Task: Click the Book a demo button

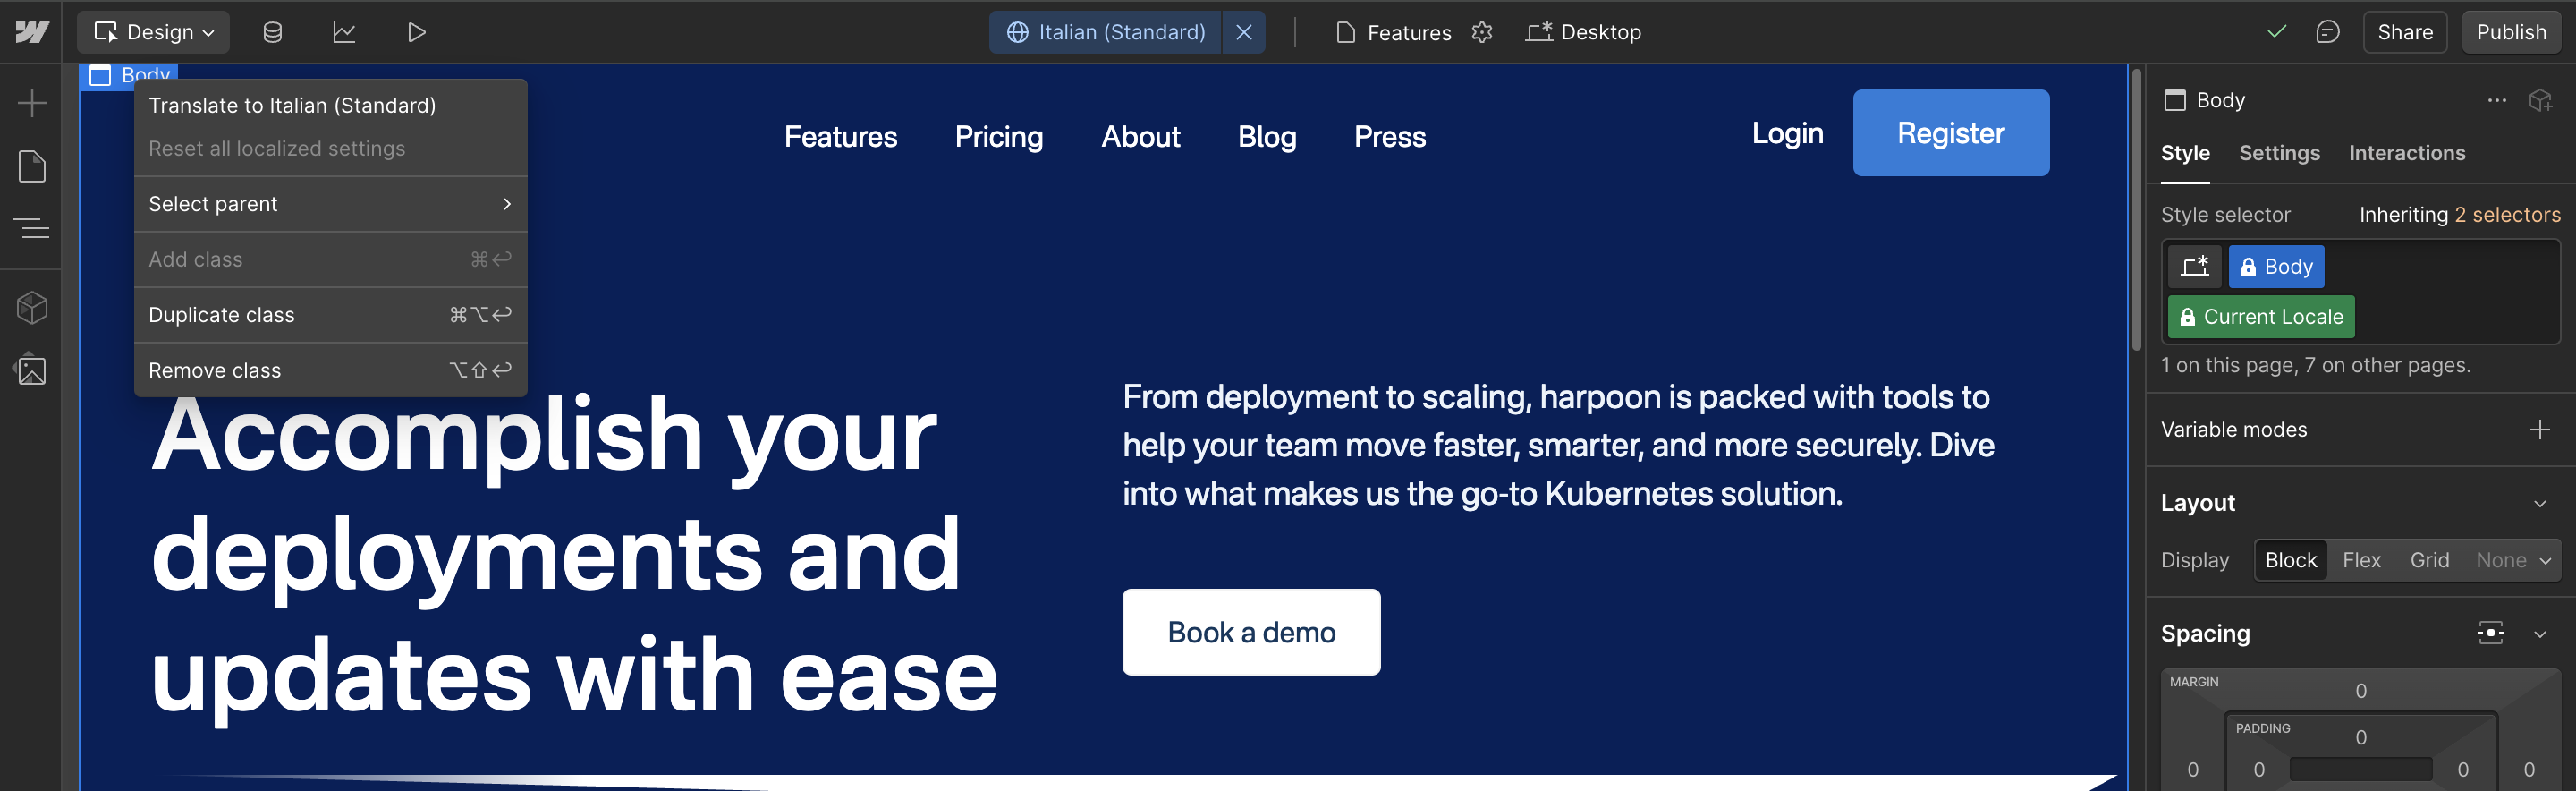Action: 1251,632
